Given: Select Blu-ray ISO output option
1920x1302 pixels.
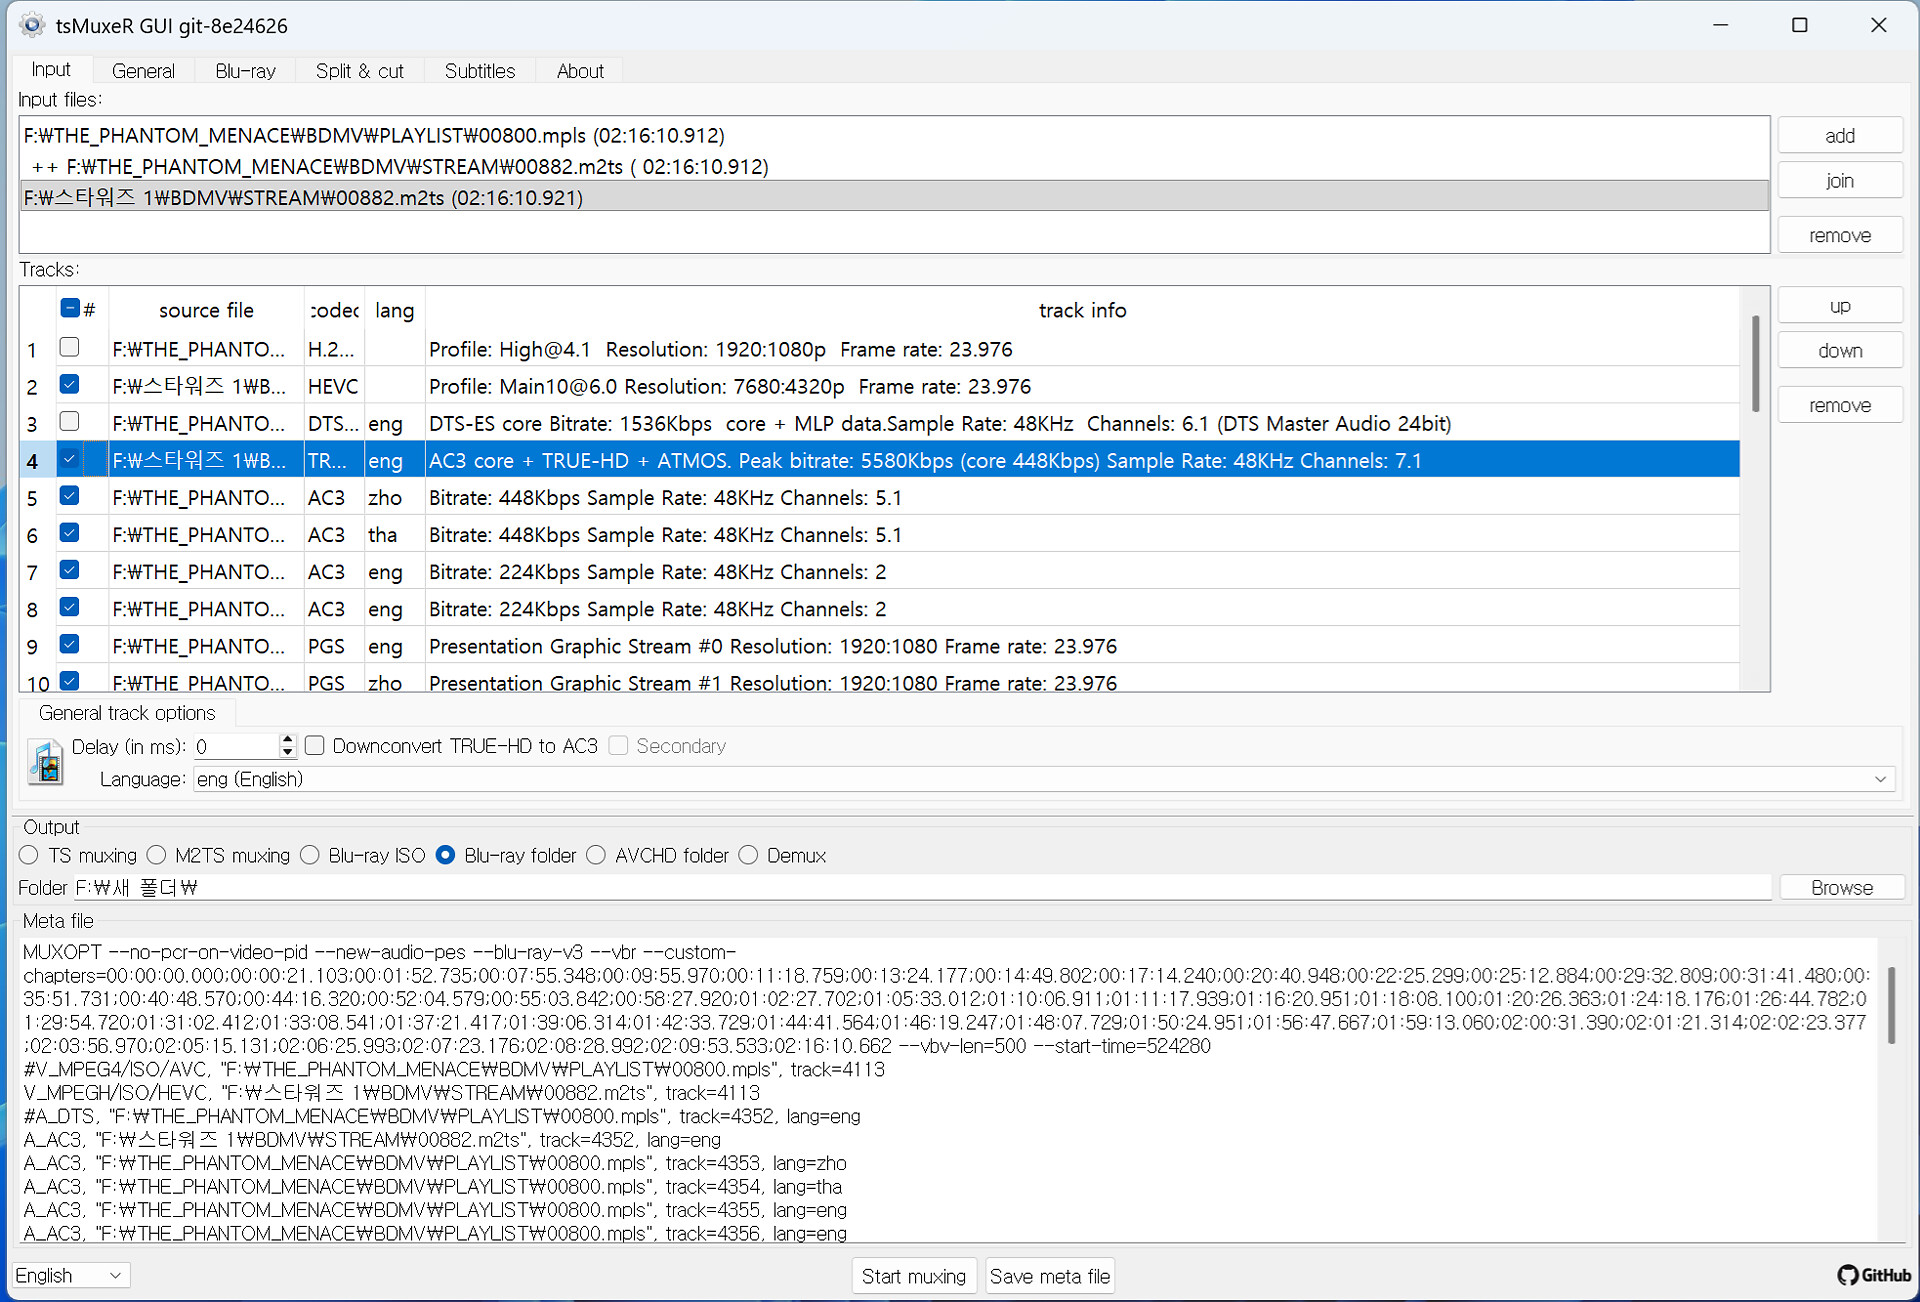Looking at the screenshot, I should pyautogui.click(x=311, y=856).
